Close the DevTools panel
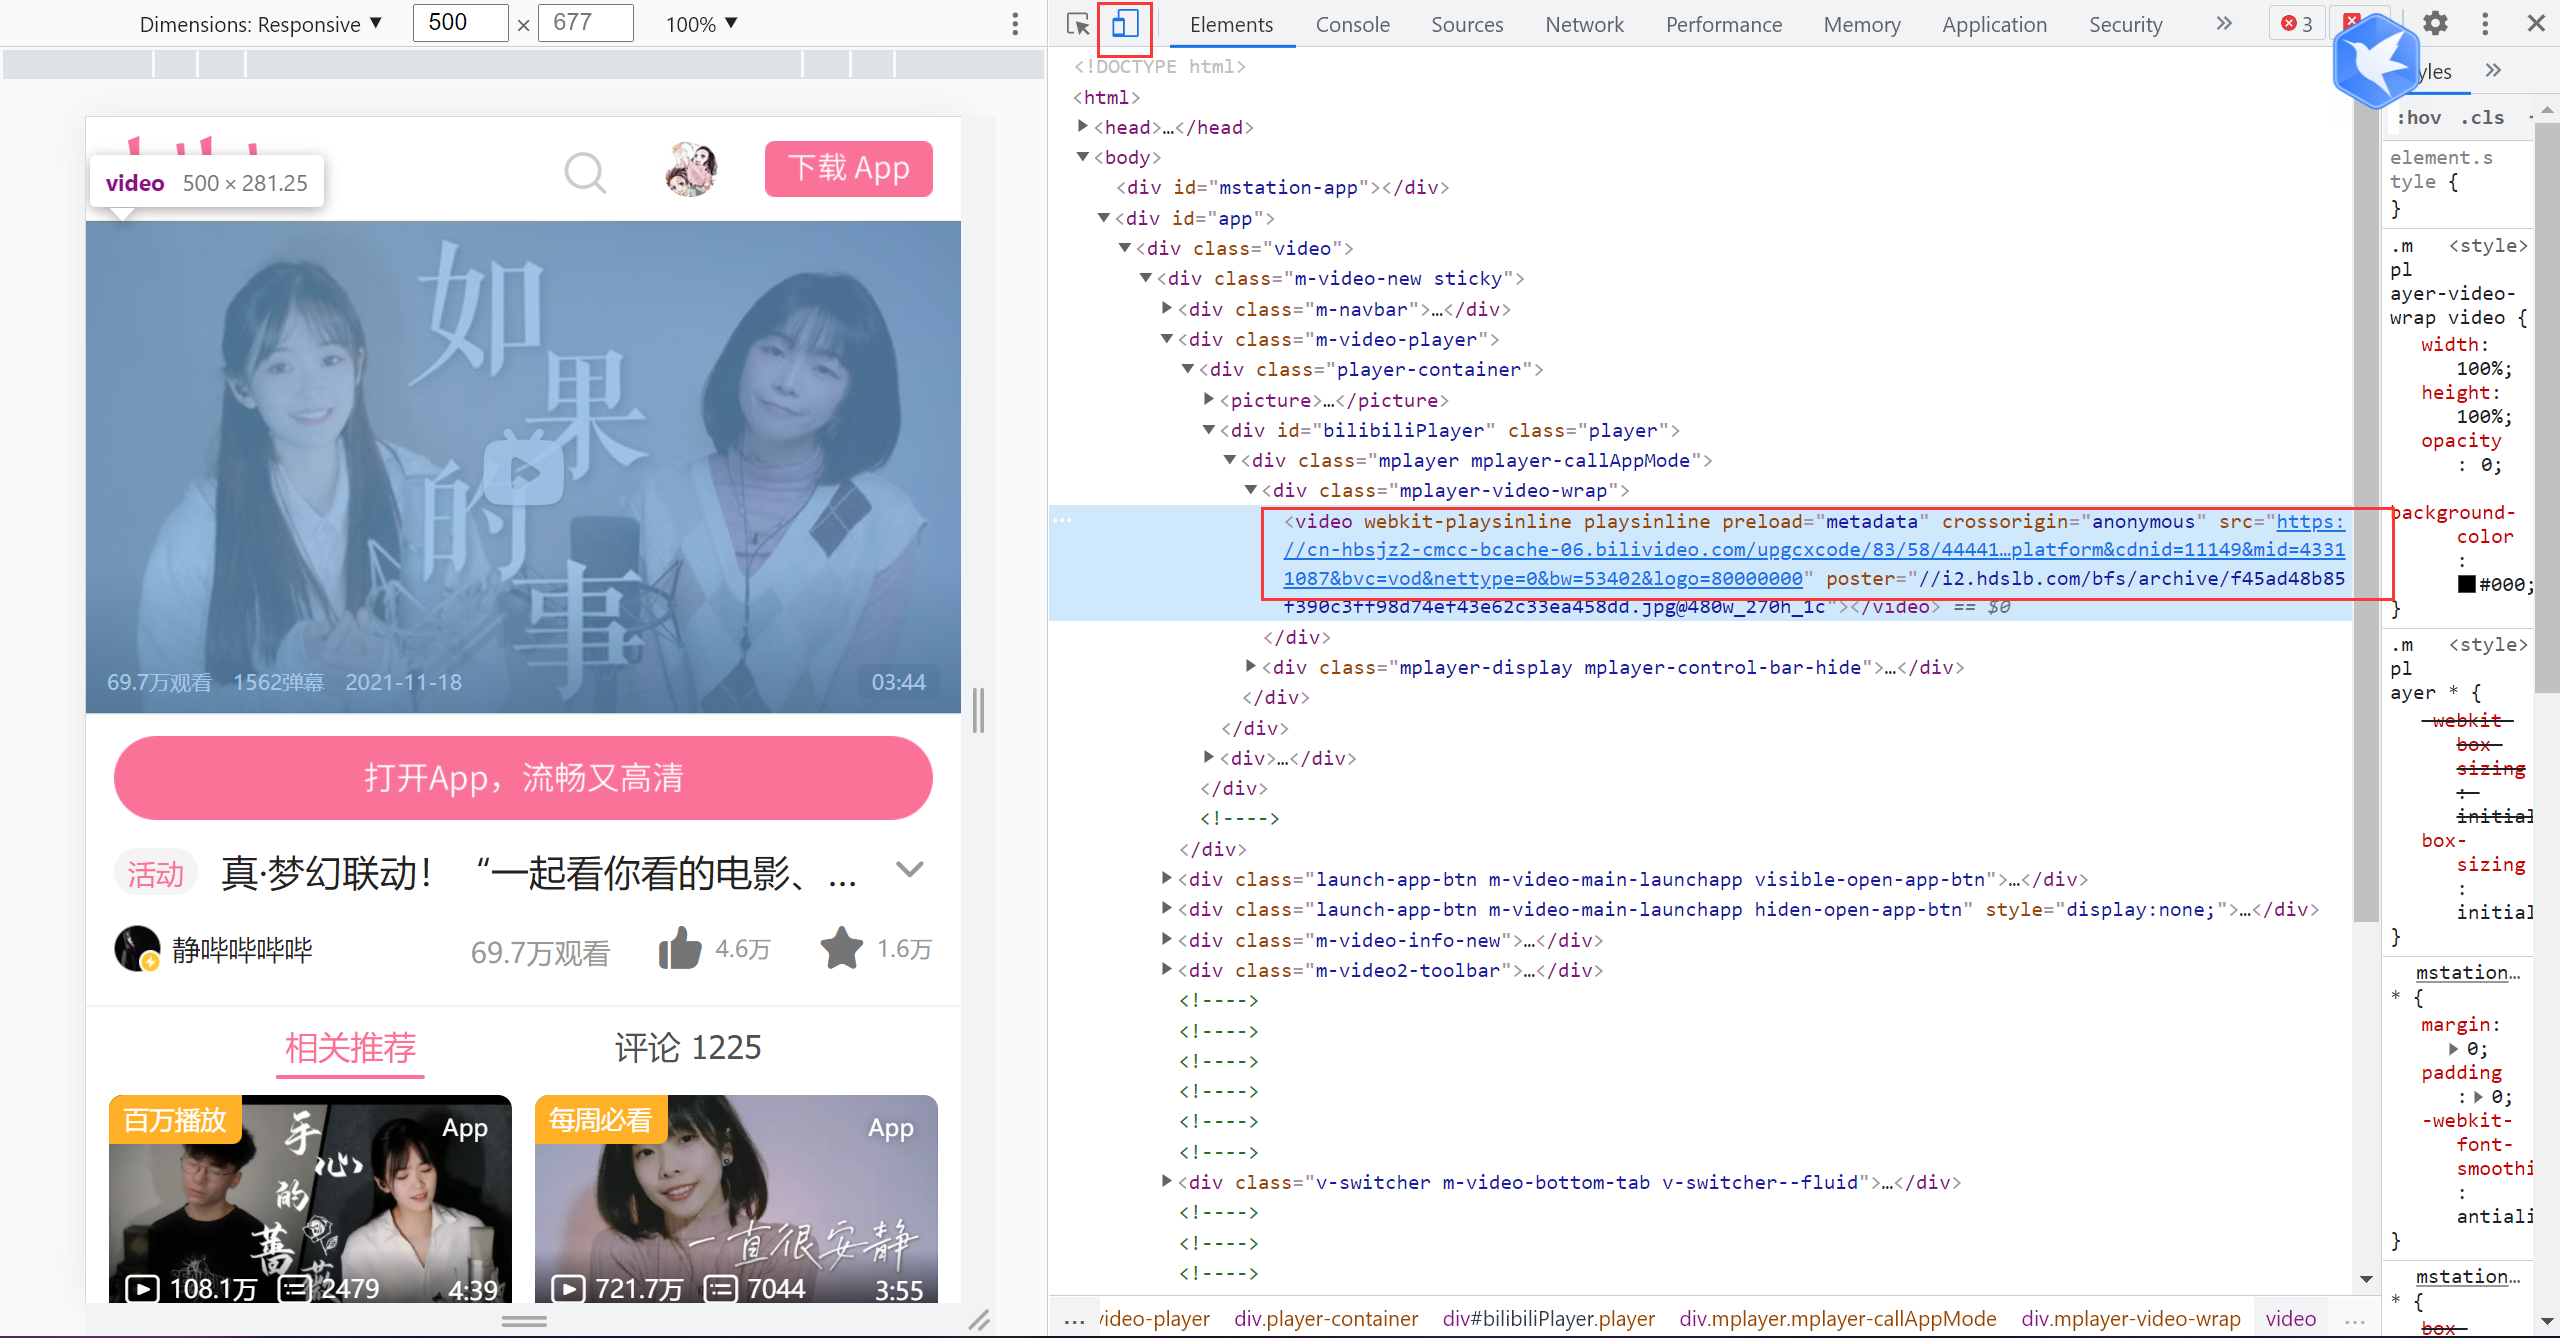This screenshot has width=2560, height=1338. [x=2536, y=23]
